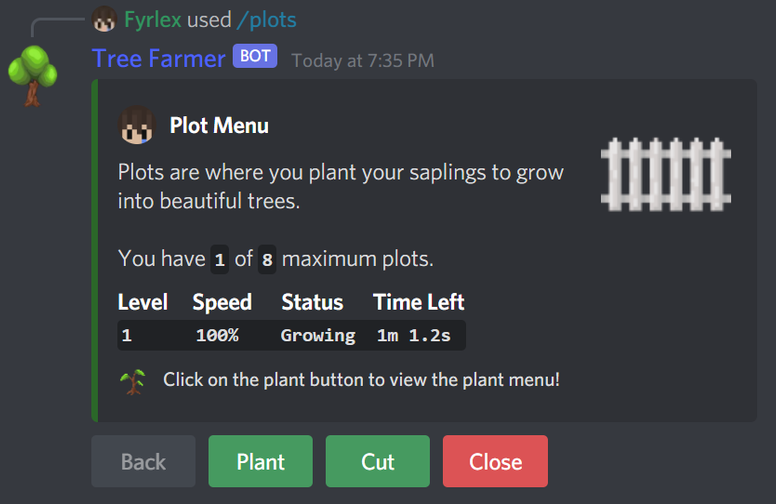Click the BOT tag badge
This screenshot has height=504, width=776.
click(255, 56)
